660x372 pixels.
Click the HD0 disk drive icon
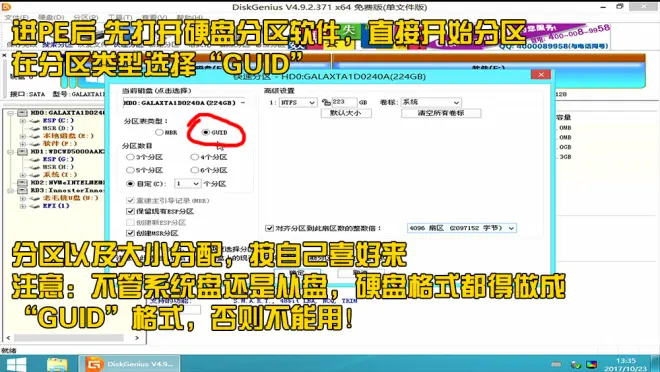point(22,113)
